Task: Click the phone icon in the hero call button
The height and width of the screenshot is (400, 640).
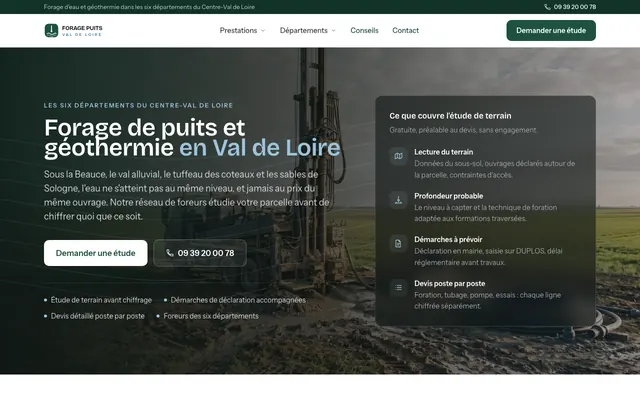Action: 170,253
